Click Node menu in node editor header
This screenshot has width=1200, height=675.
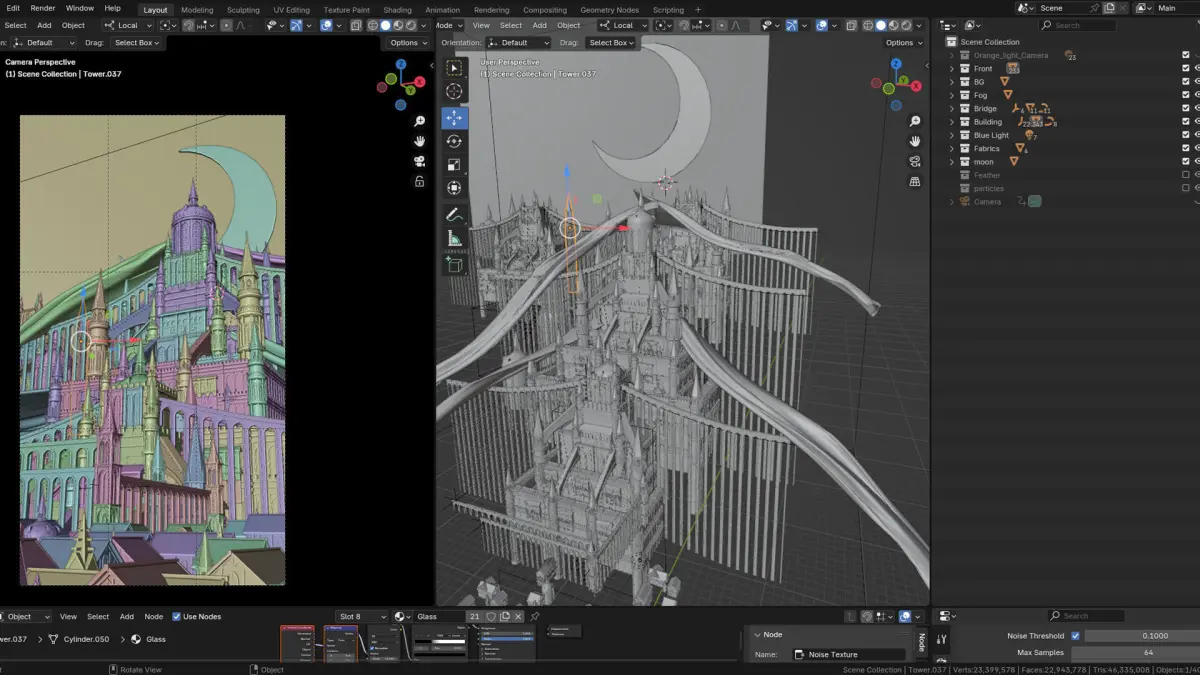[153, 617]
